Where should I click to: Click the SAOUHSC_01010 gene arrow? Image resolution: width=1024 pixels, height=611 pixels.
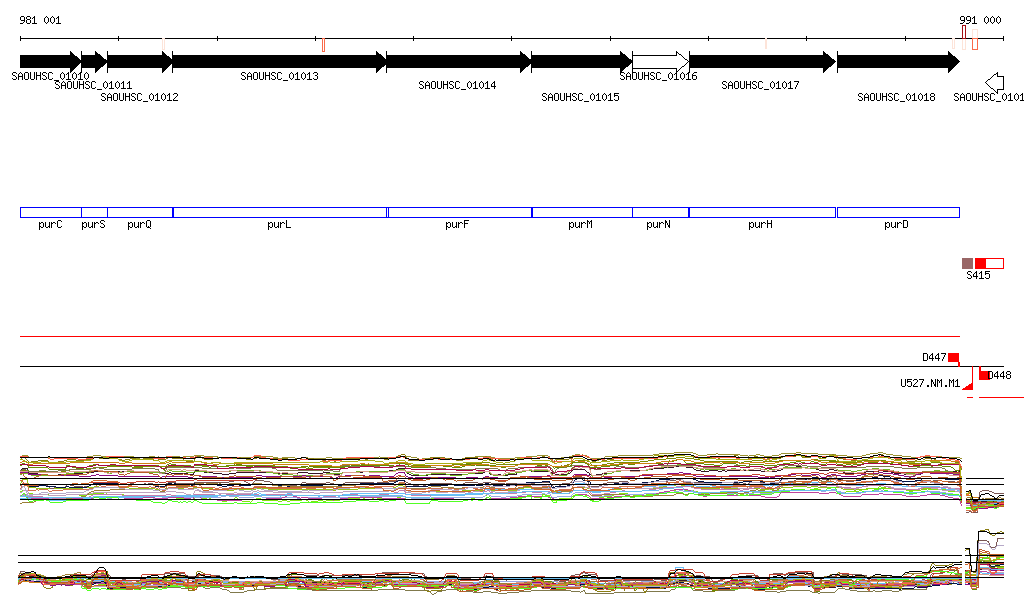point(50,62)
